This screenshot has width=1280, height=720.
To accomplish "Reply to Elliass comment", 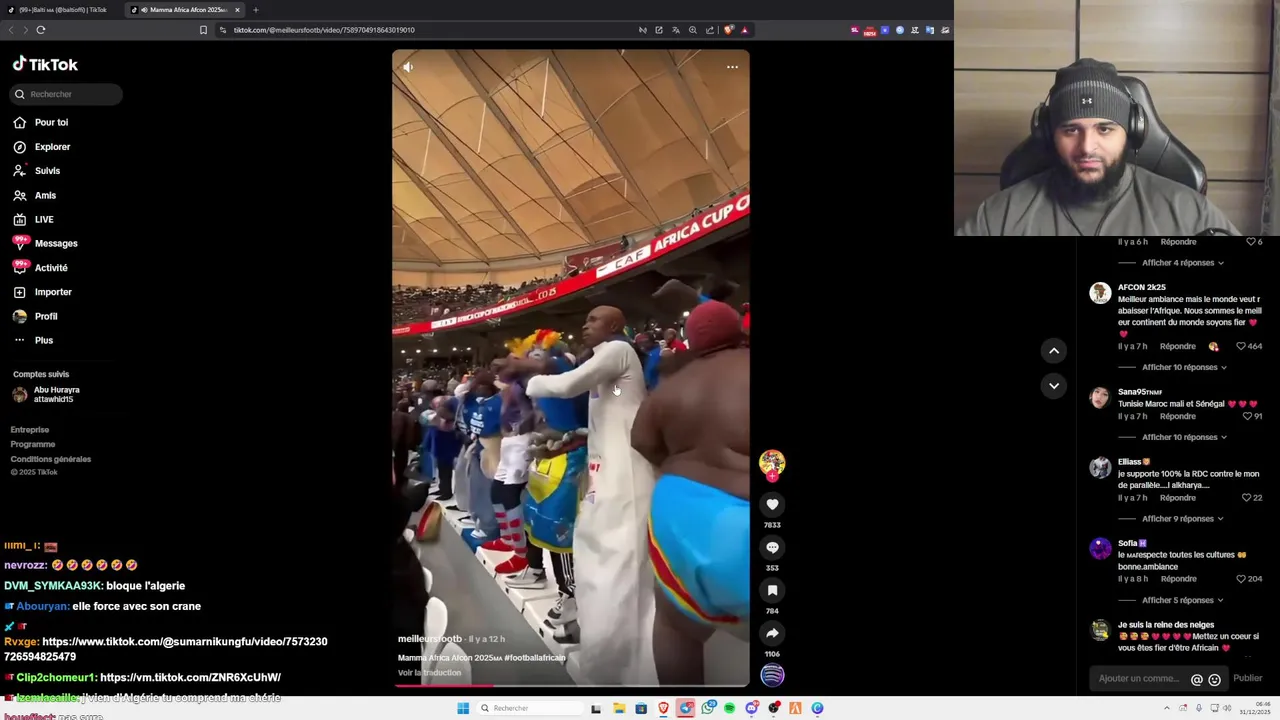I will 1178,498.
